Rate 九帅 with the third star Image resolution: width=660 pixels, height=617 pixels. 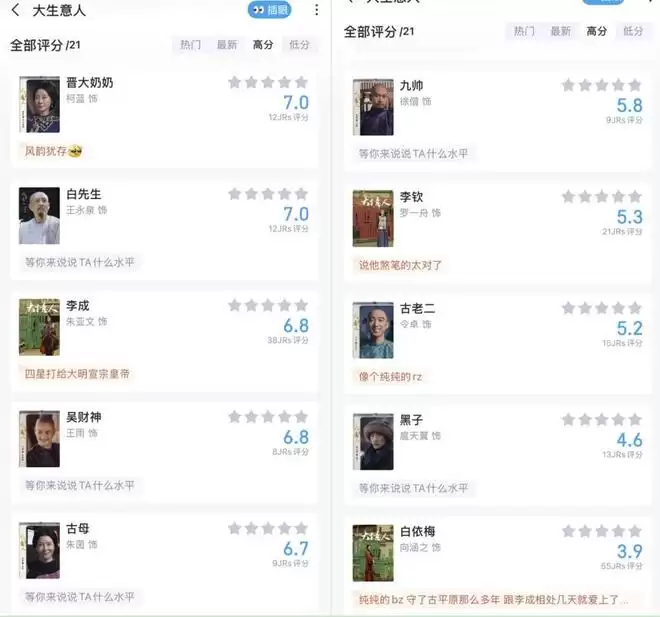pos(601,85)
